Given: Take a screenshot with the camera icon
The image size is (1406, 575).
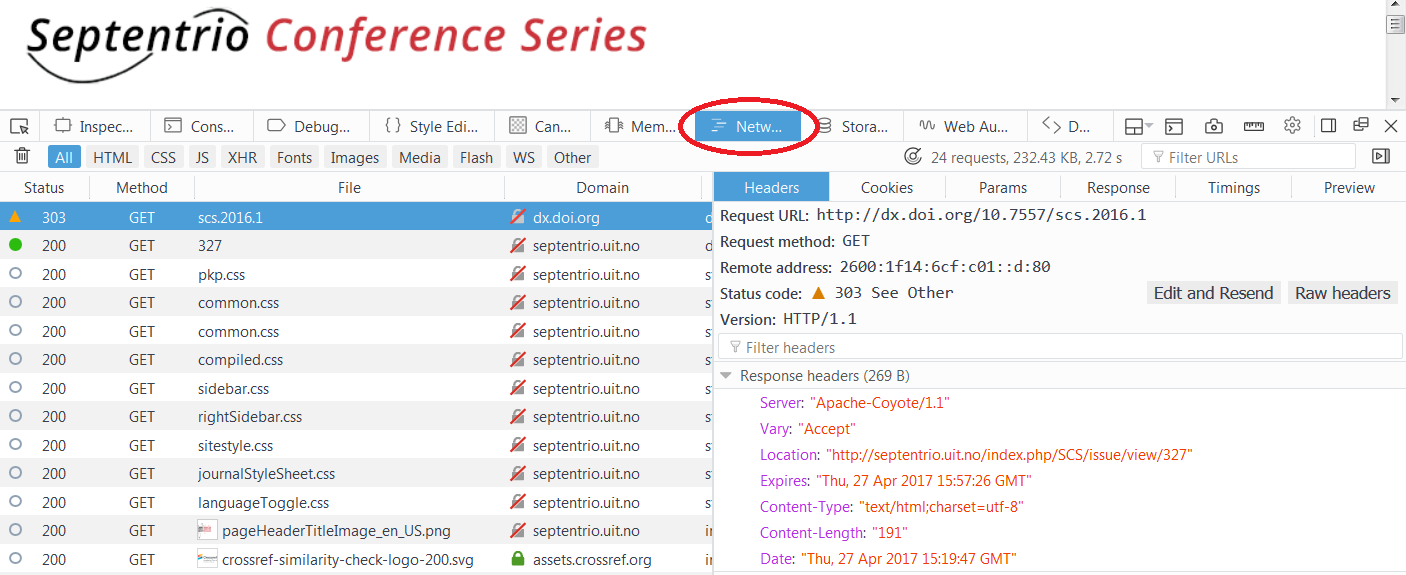Looking at the screenshot, I should pyautogui.click(x=1213, y=126).
